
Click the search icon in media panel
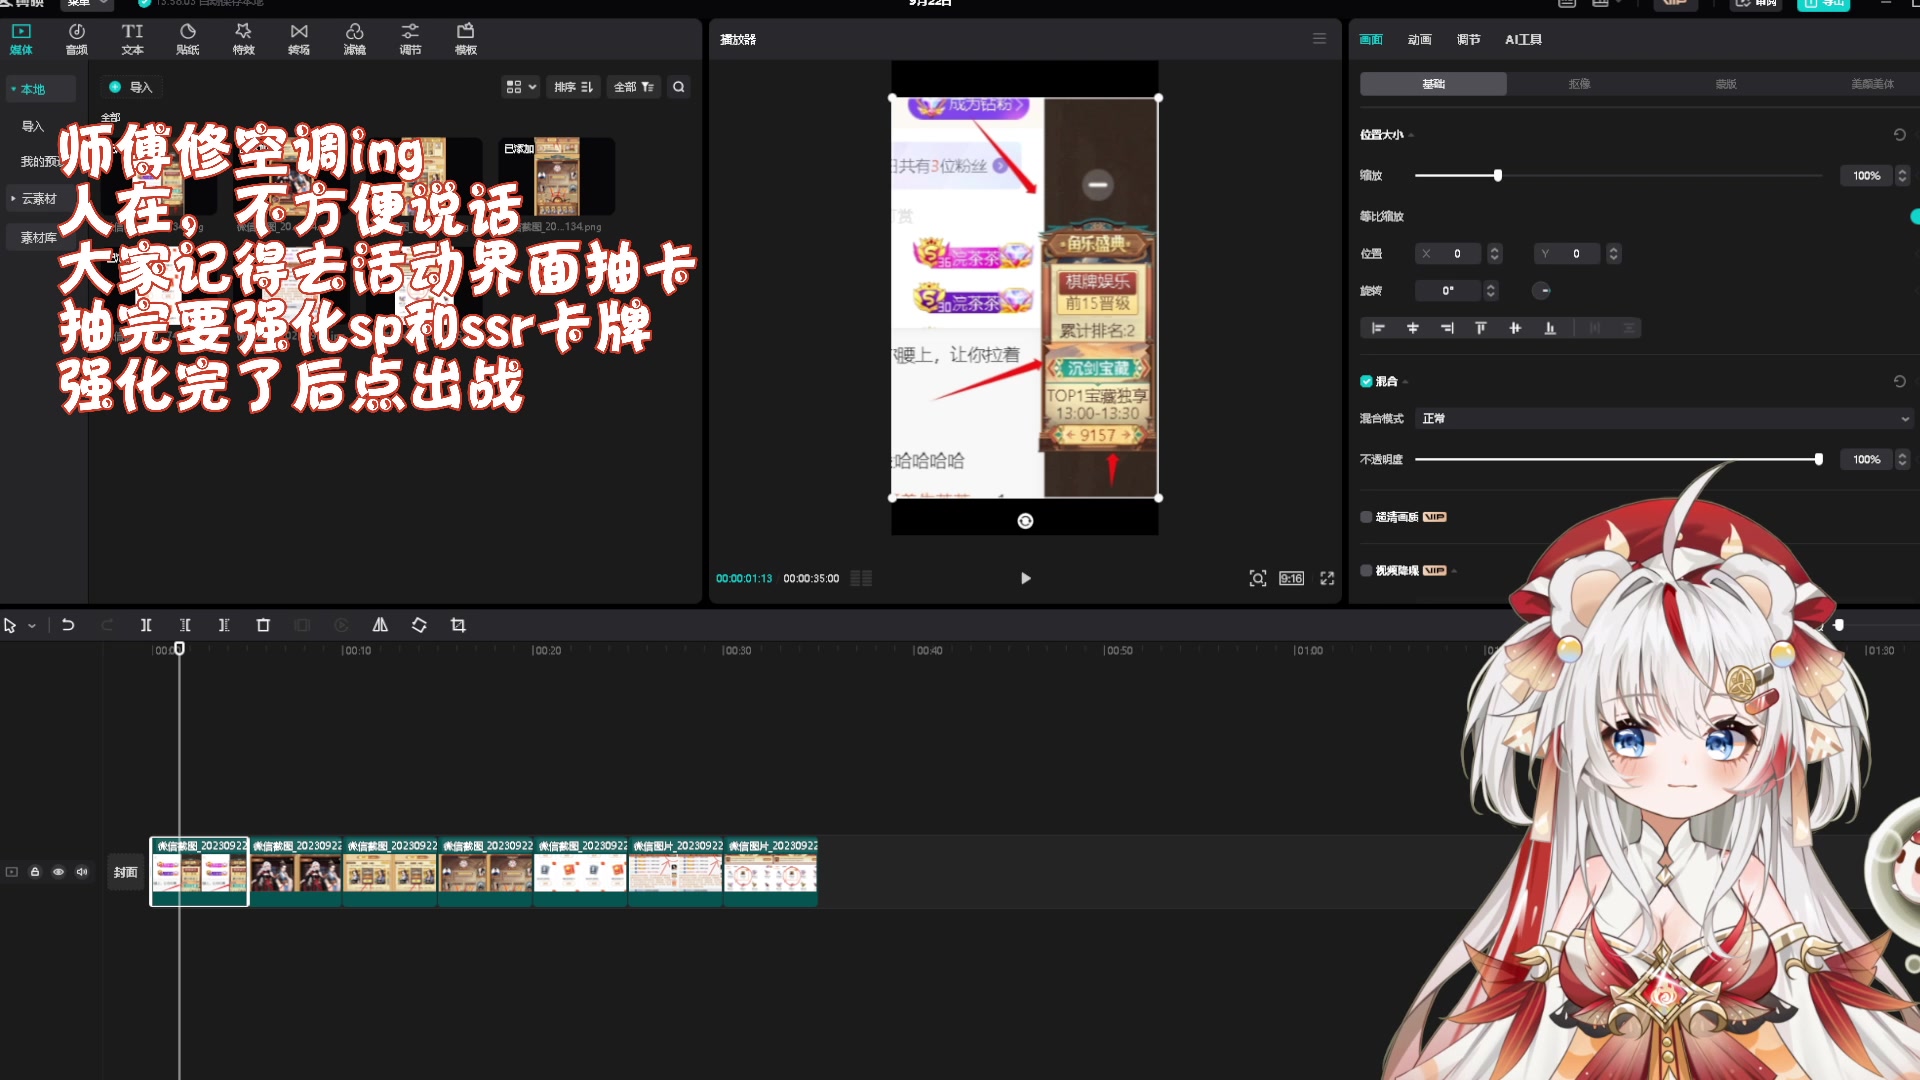[x=679, y=87]
